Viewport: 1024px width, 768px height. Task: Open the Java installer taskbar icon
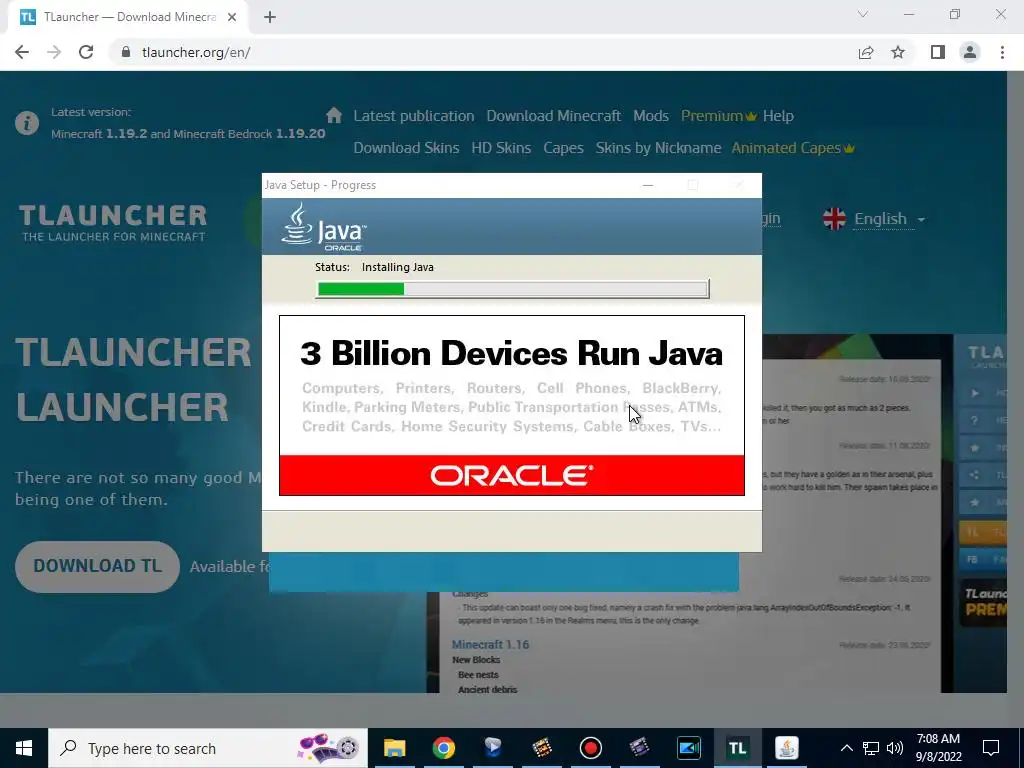pos(786,748)
